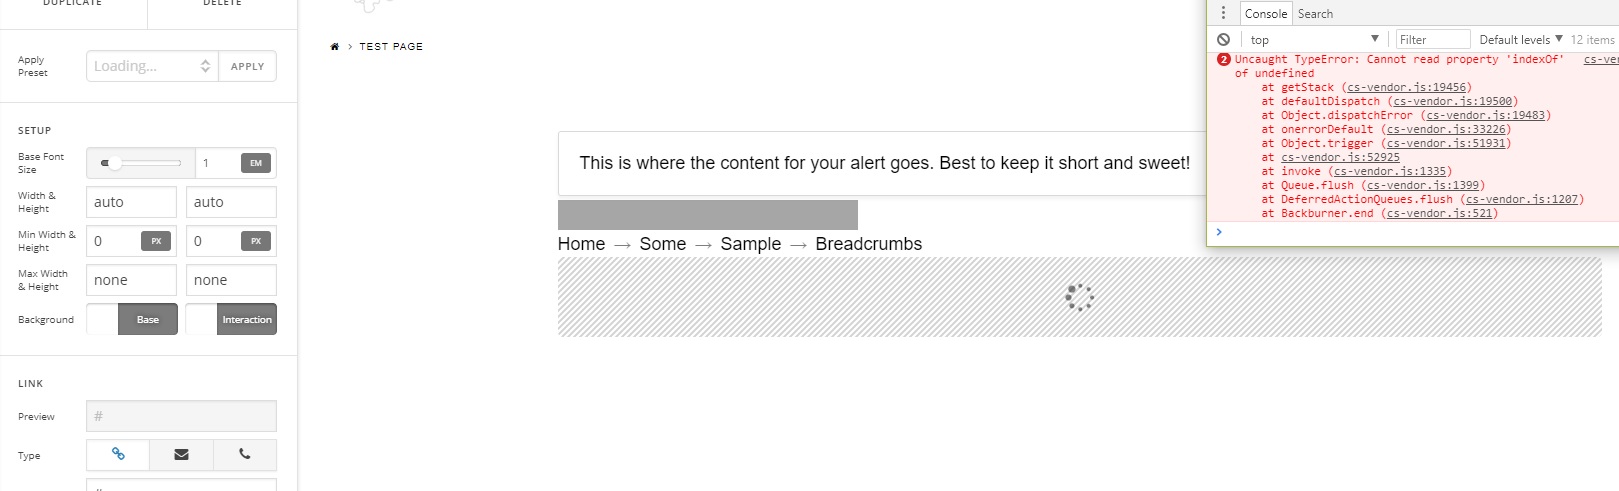
Task: Click the EM unit toggle for font size
Action: pos(256,163)
